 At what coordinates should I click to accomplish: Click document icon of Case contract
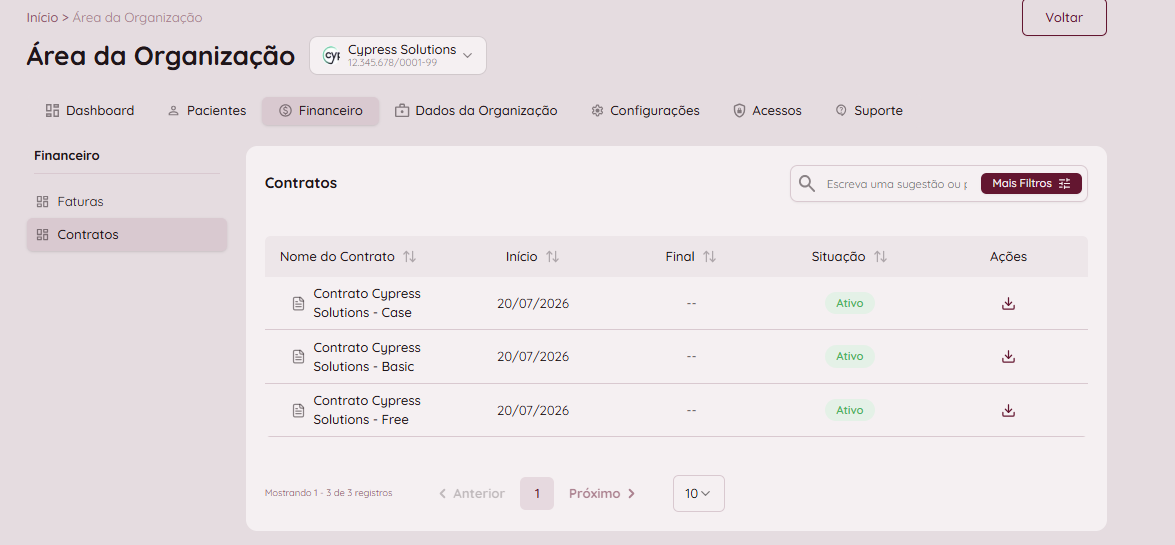pyautogui.click(x=298, y=304)
